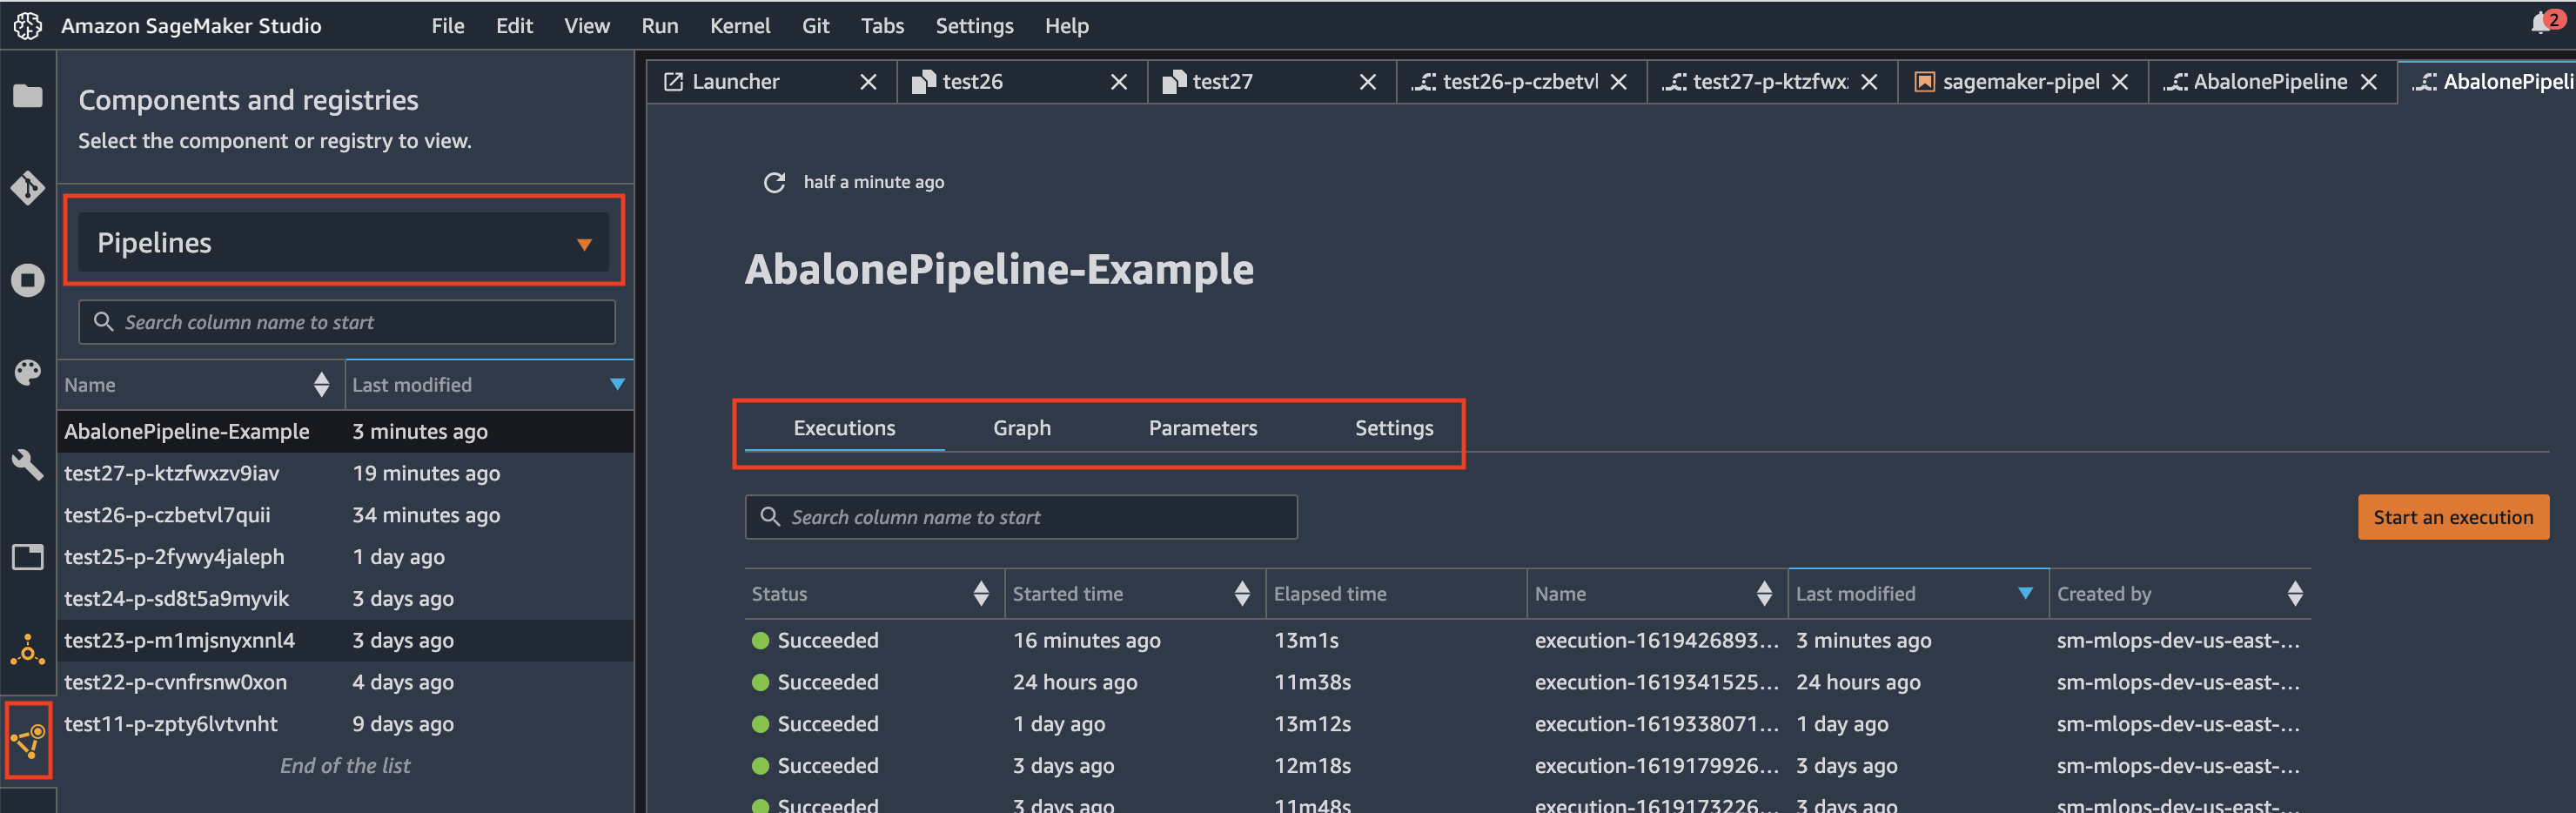This screenshot has height=813, width=2576.
Task: Open the notifications bell icon
Action: click(x=2541, y=24)
